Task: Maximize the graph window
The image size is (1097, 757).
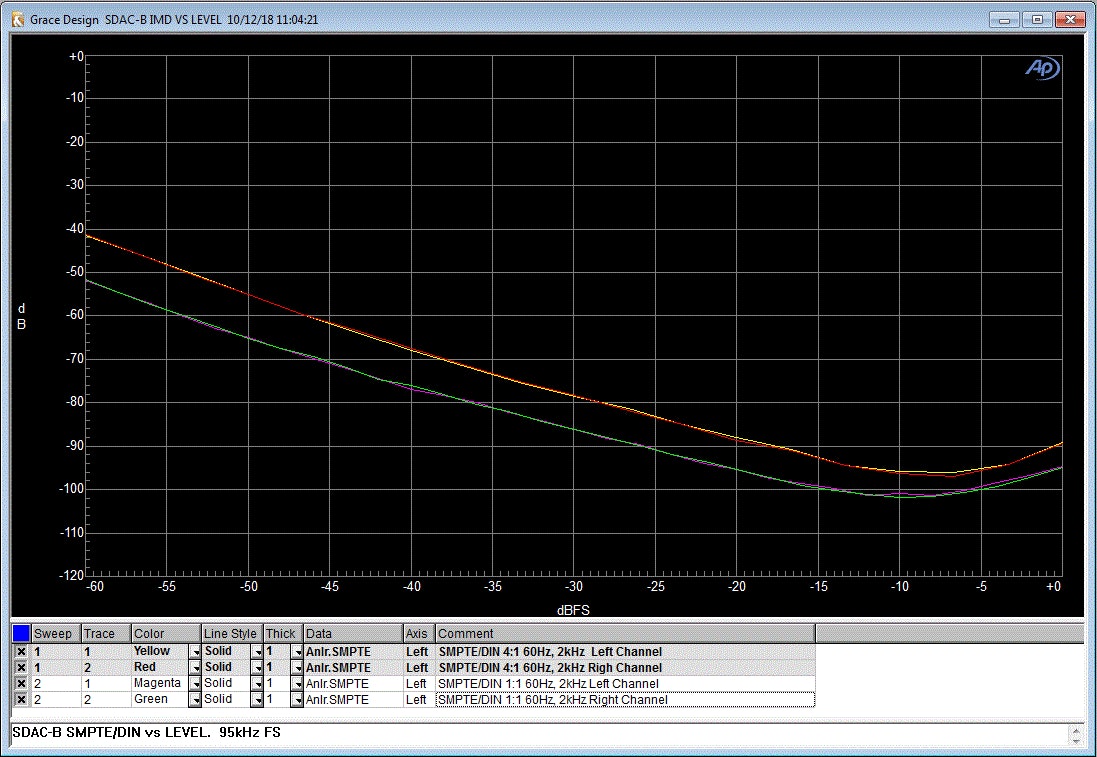Action: 1037,19
